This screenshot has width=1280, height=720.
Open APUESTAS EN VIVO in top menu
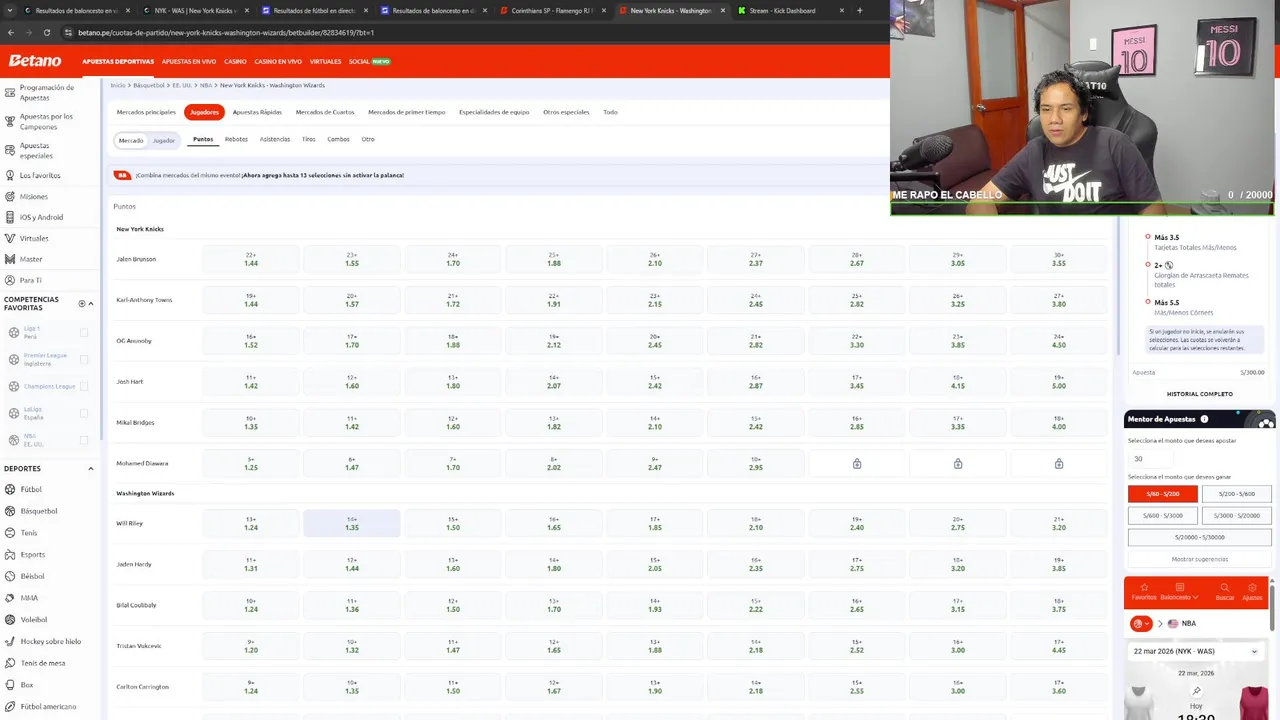(x=189, y=61)
